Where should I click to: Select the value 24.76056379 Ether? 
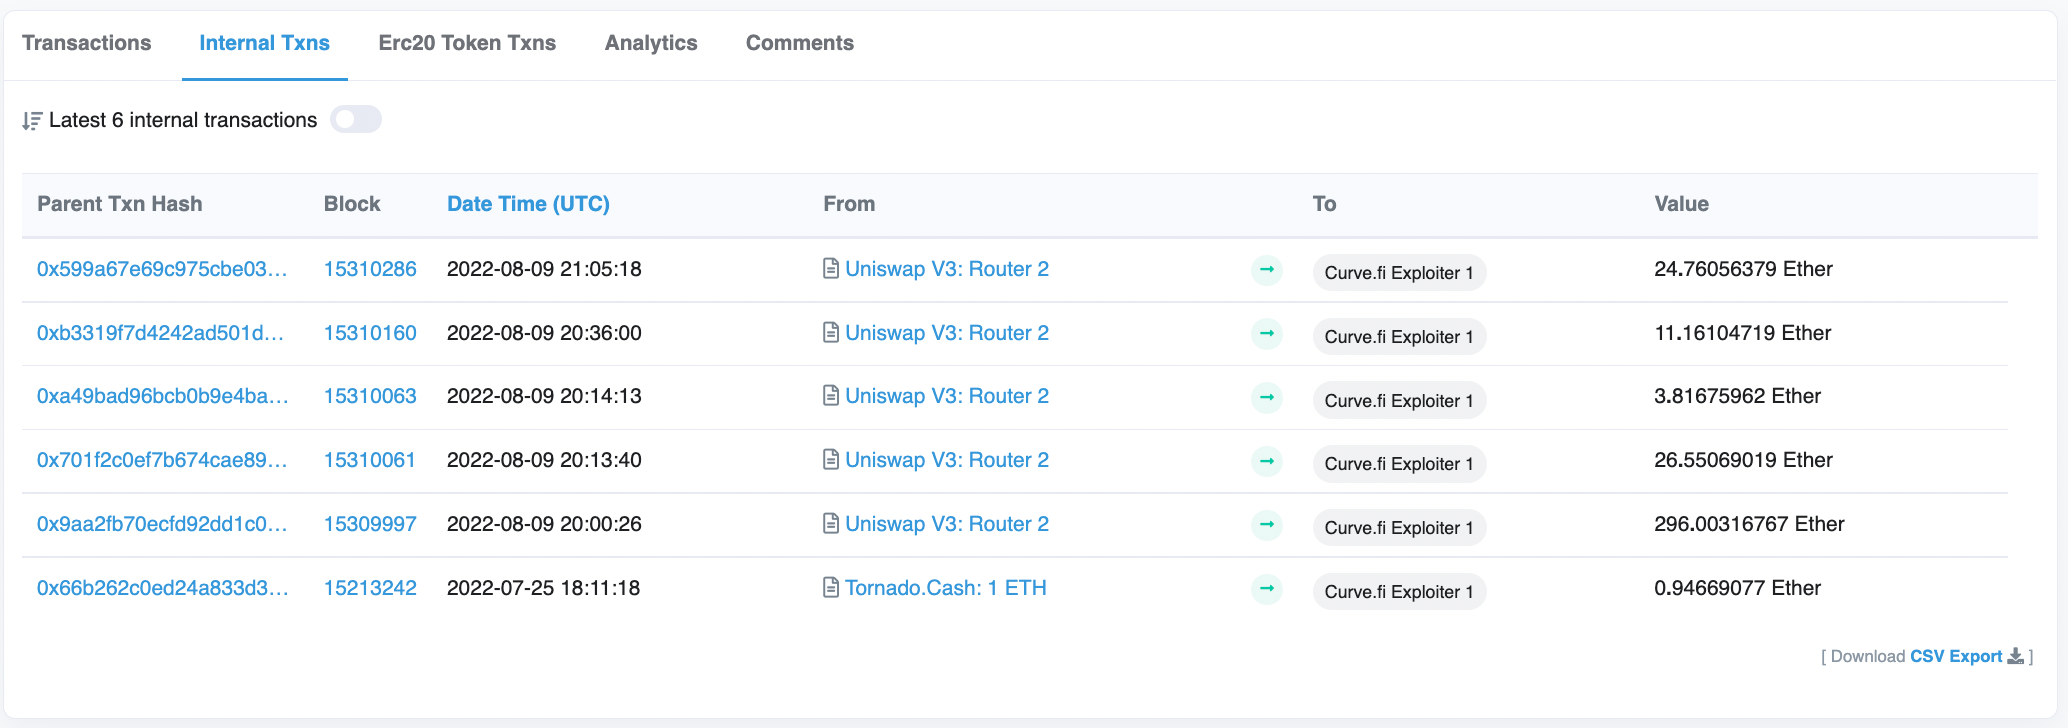[x=1743, y=269]
